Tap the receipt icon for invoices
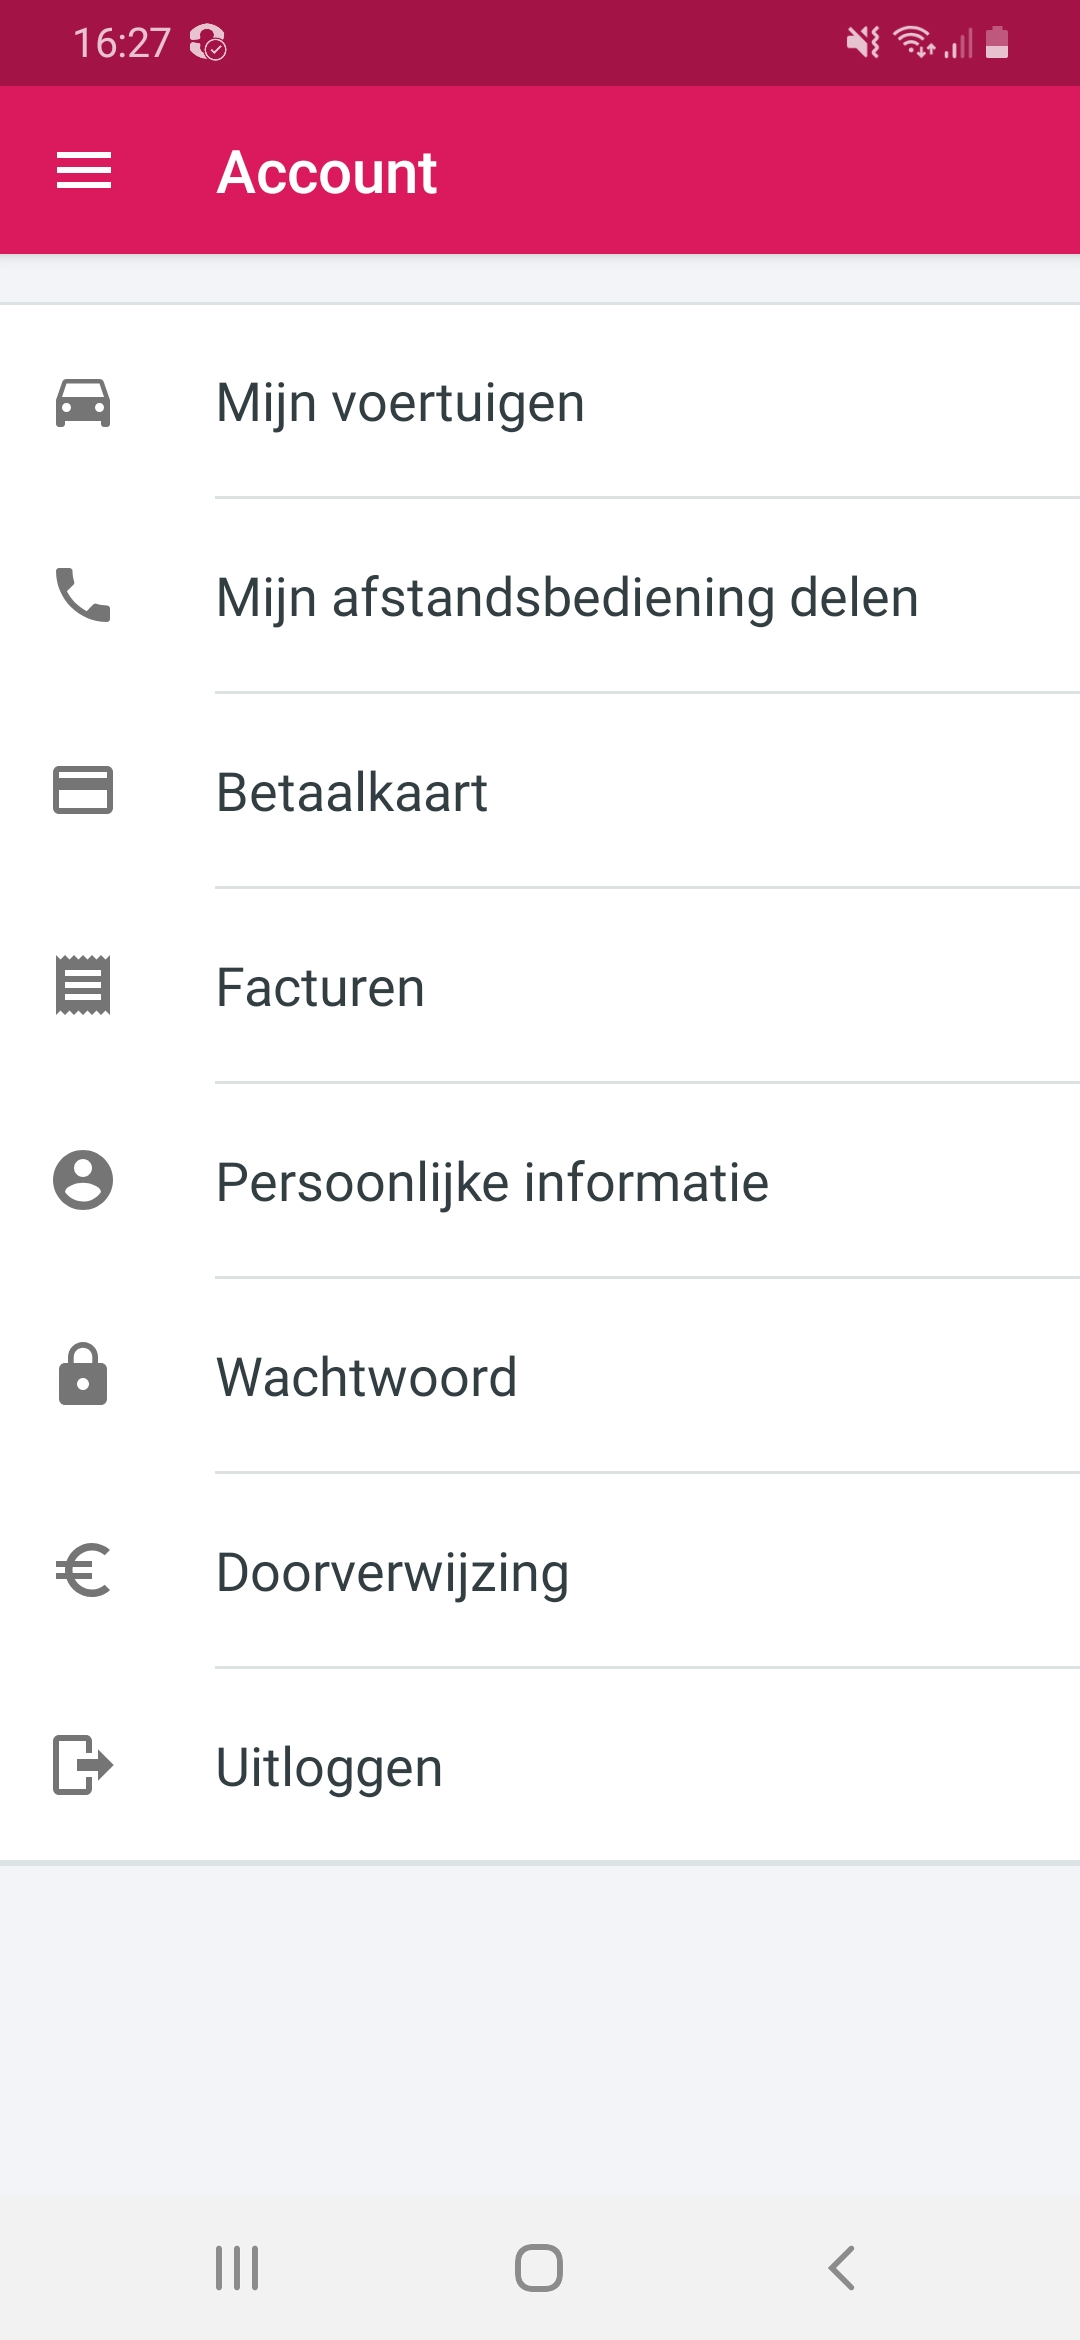 (83, 985)
